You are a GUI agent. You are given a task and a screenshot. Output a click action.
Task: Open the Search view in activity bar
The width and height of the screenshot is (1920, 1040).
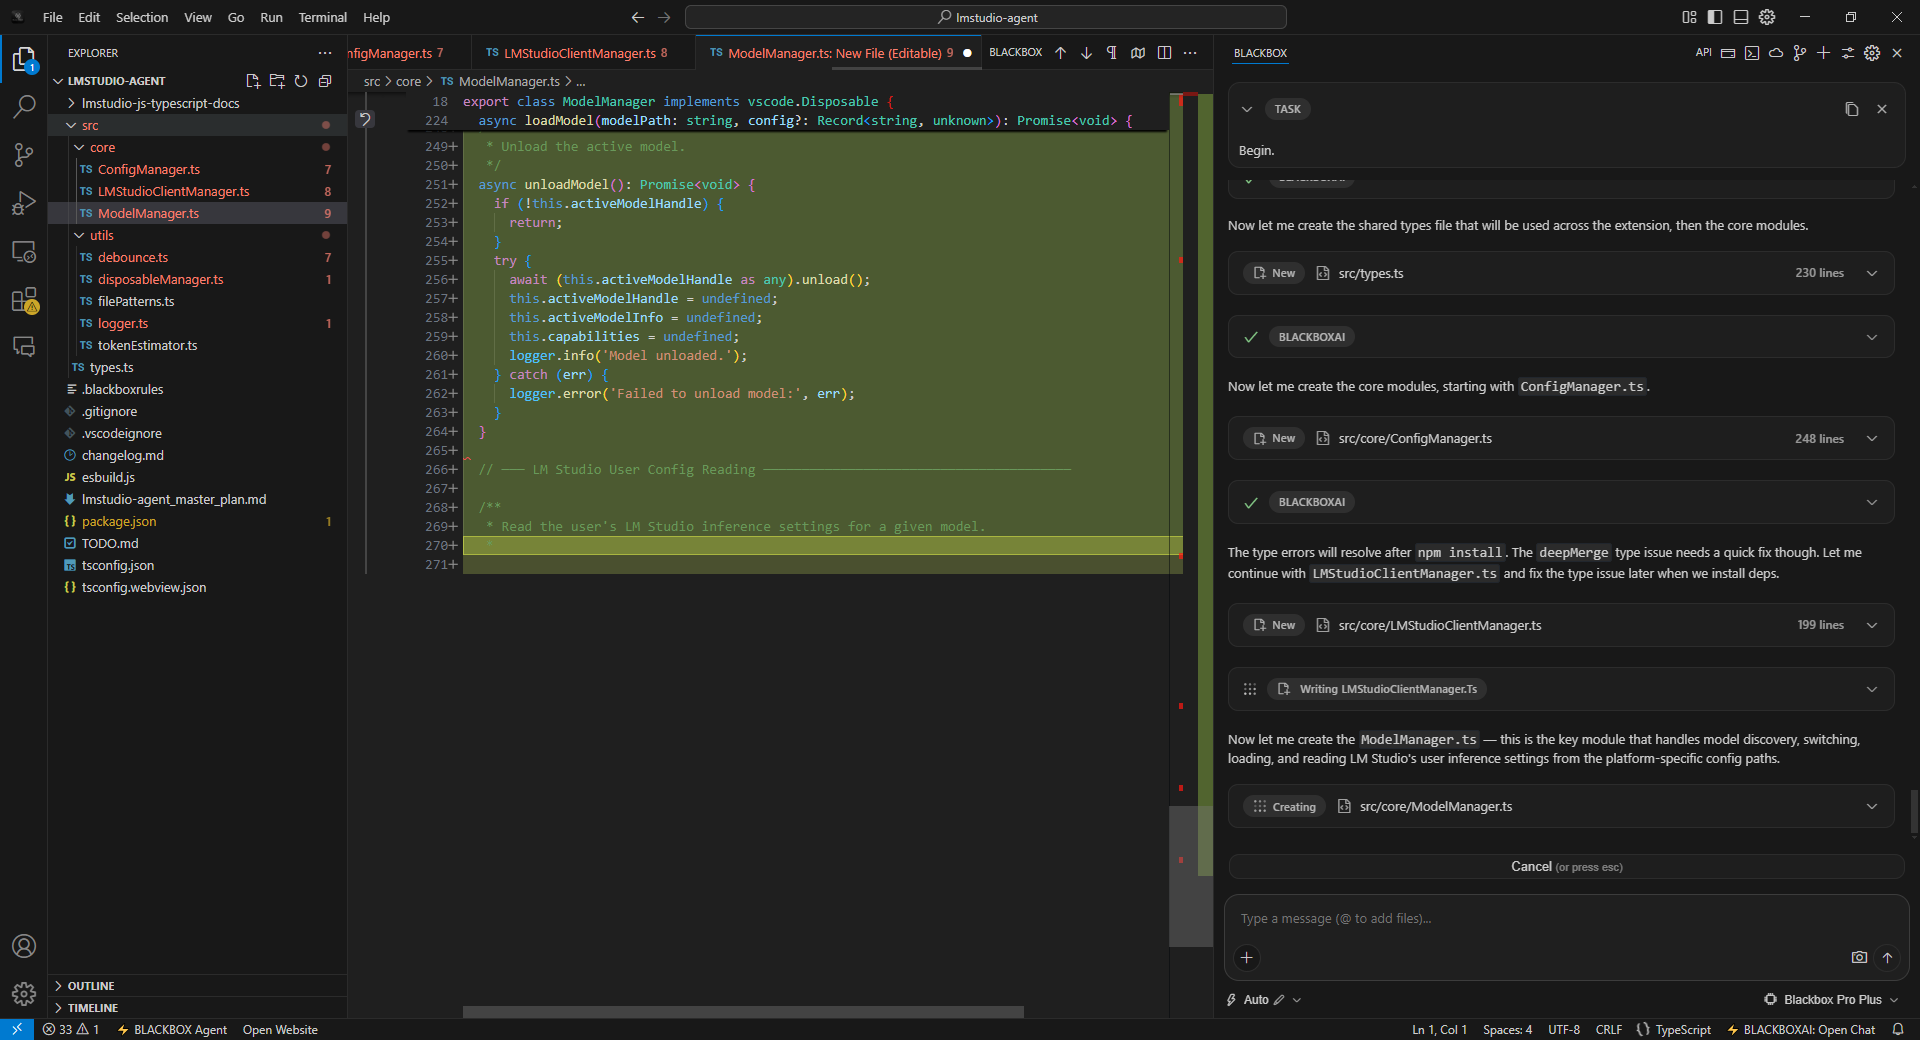pyautogui.click(x=24, y=106)
